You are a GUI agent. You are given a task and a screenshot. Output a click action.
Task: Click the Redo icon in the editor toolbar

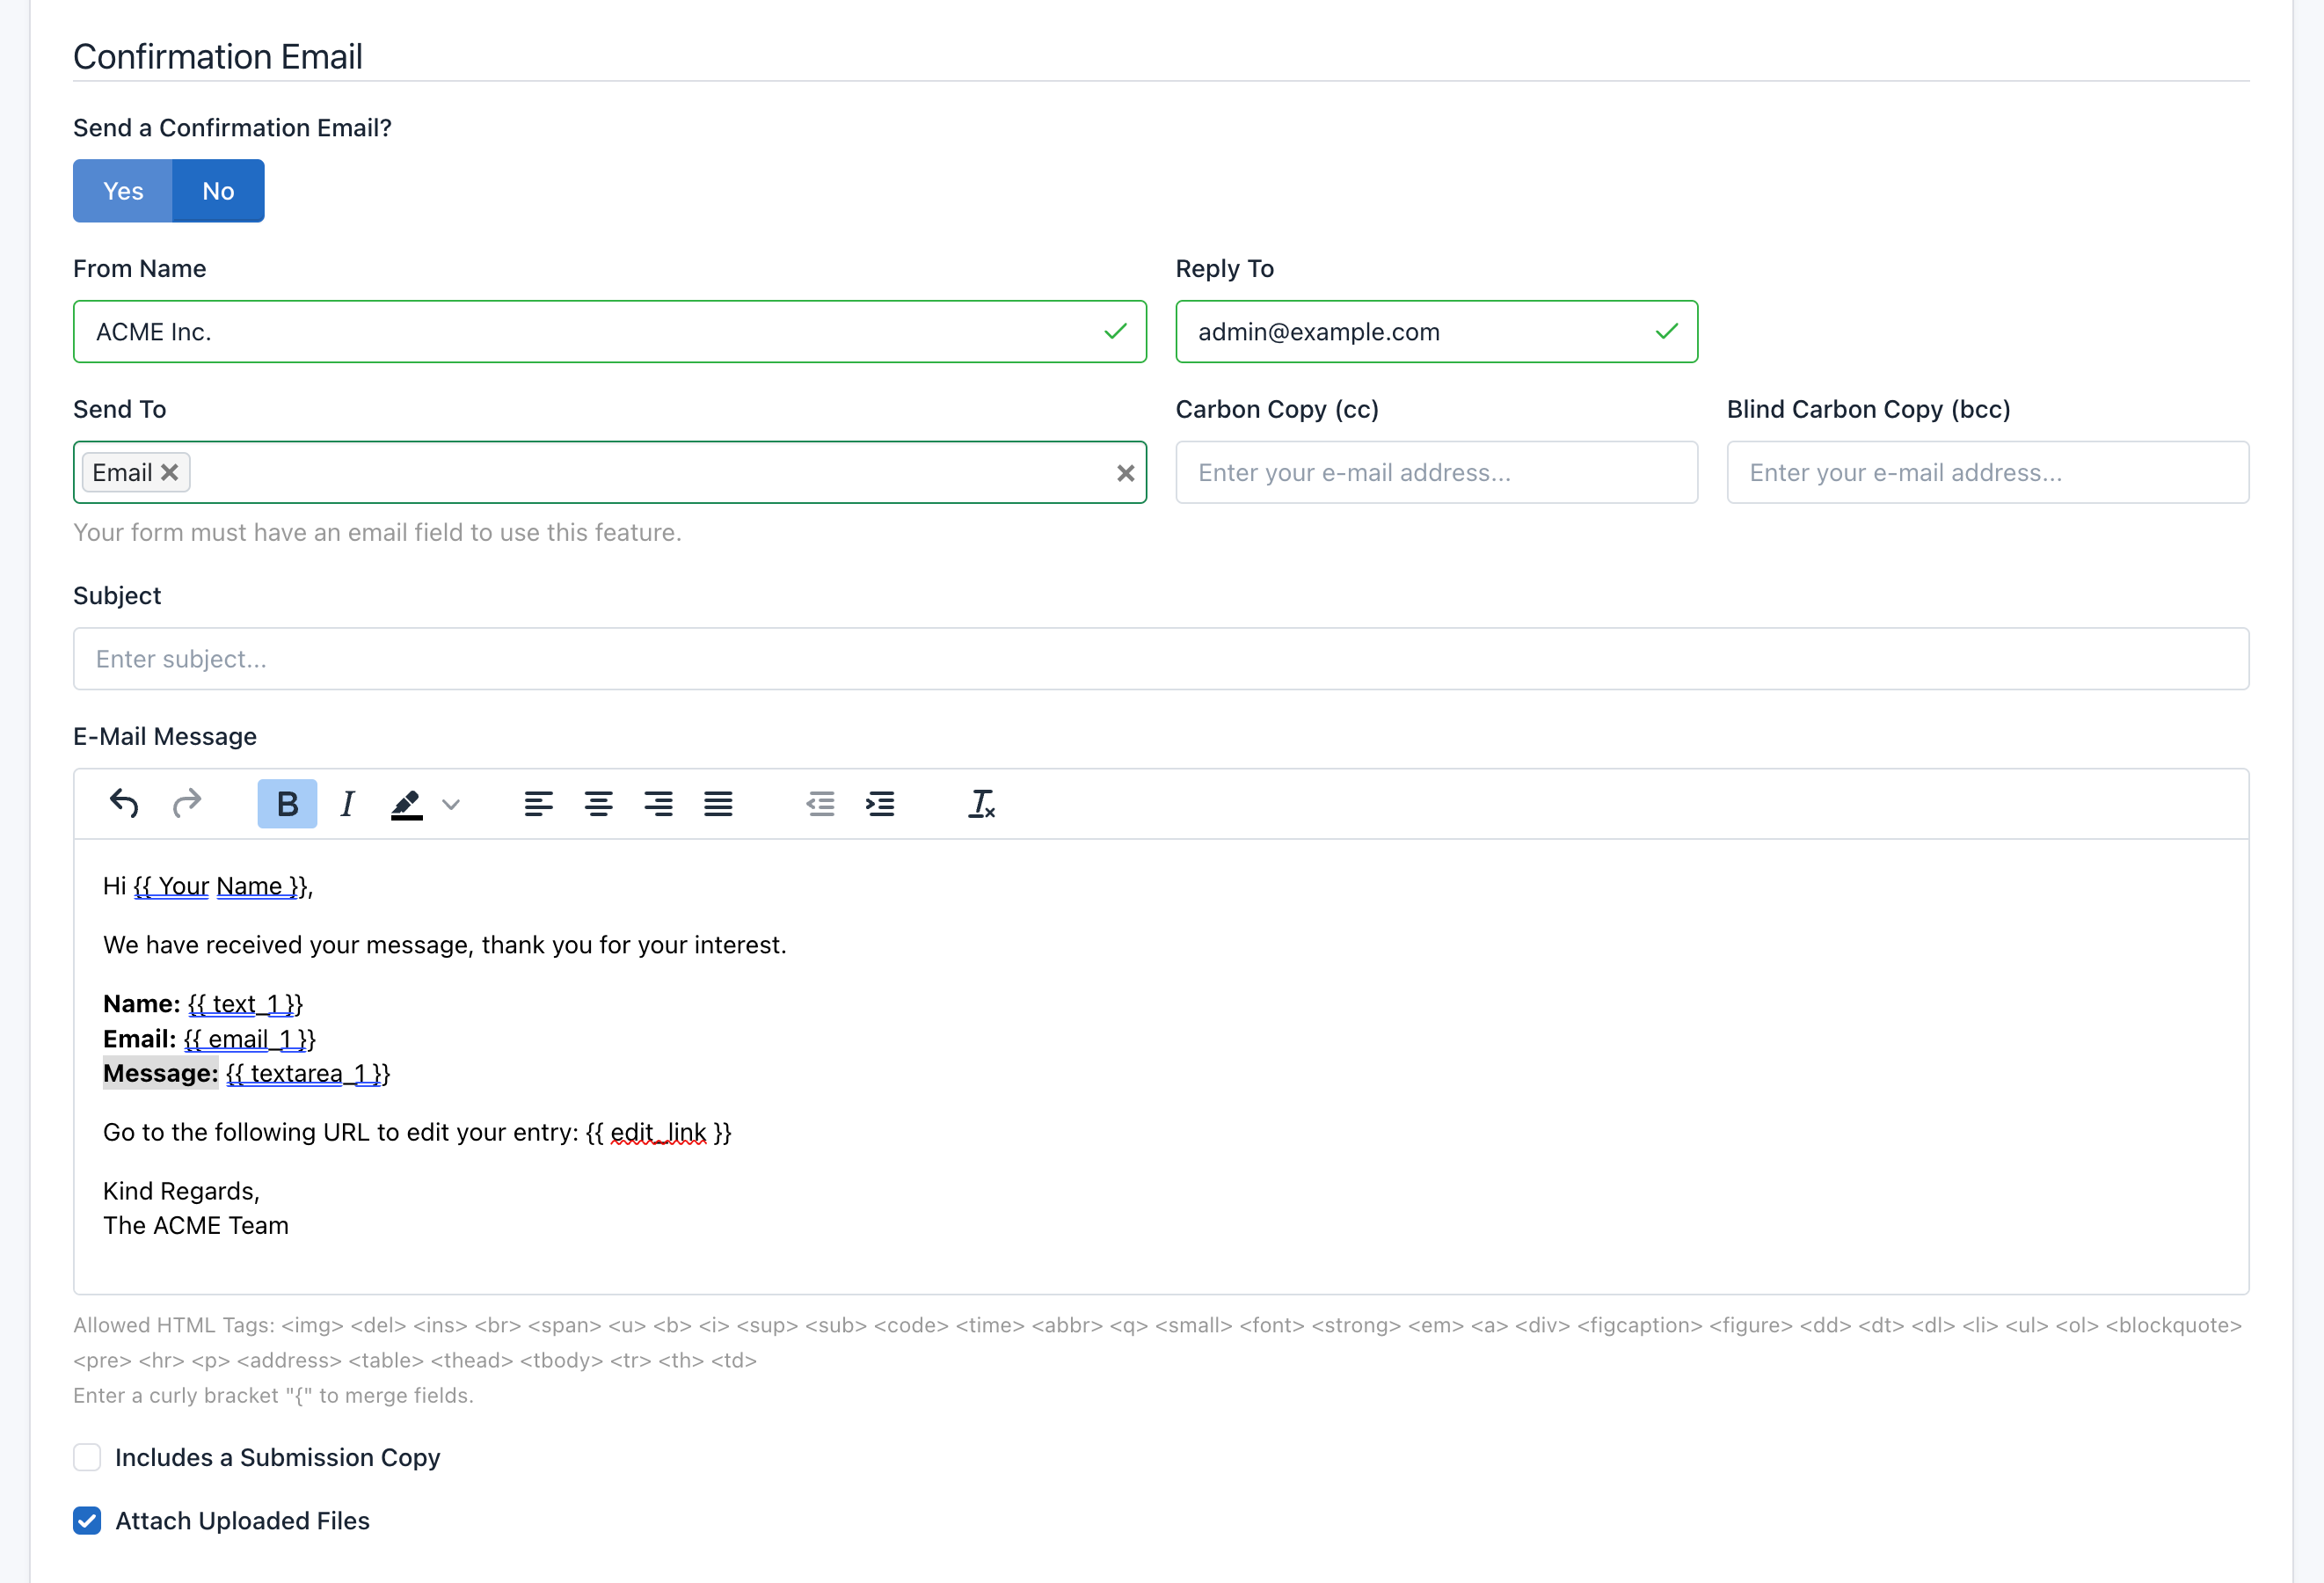pos(187,803)
